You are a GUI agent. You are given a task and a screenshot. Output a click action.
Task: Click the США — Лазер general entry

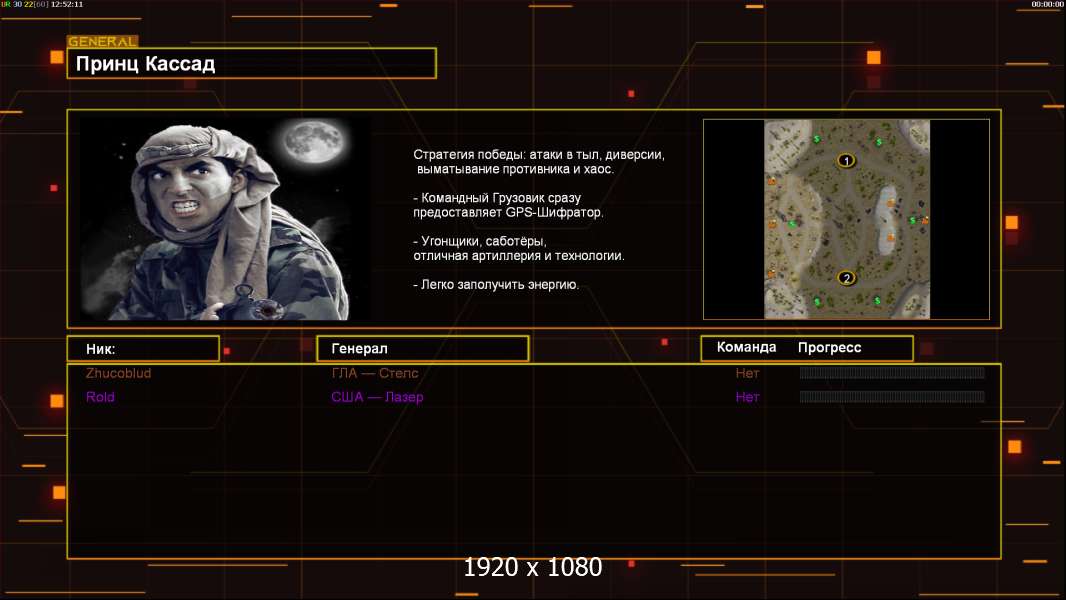pos(377,397)
